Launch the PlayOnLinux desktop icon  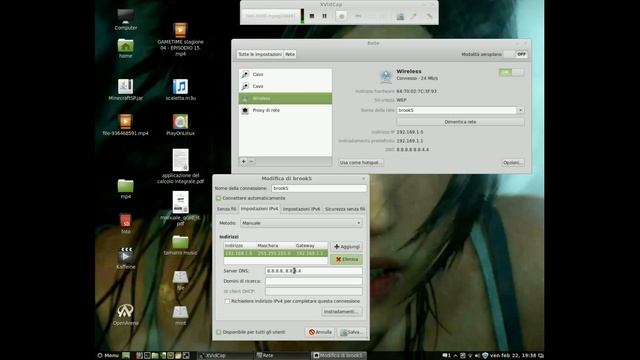pyautogui.click(x=180, y=124)
